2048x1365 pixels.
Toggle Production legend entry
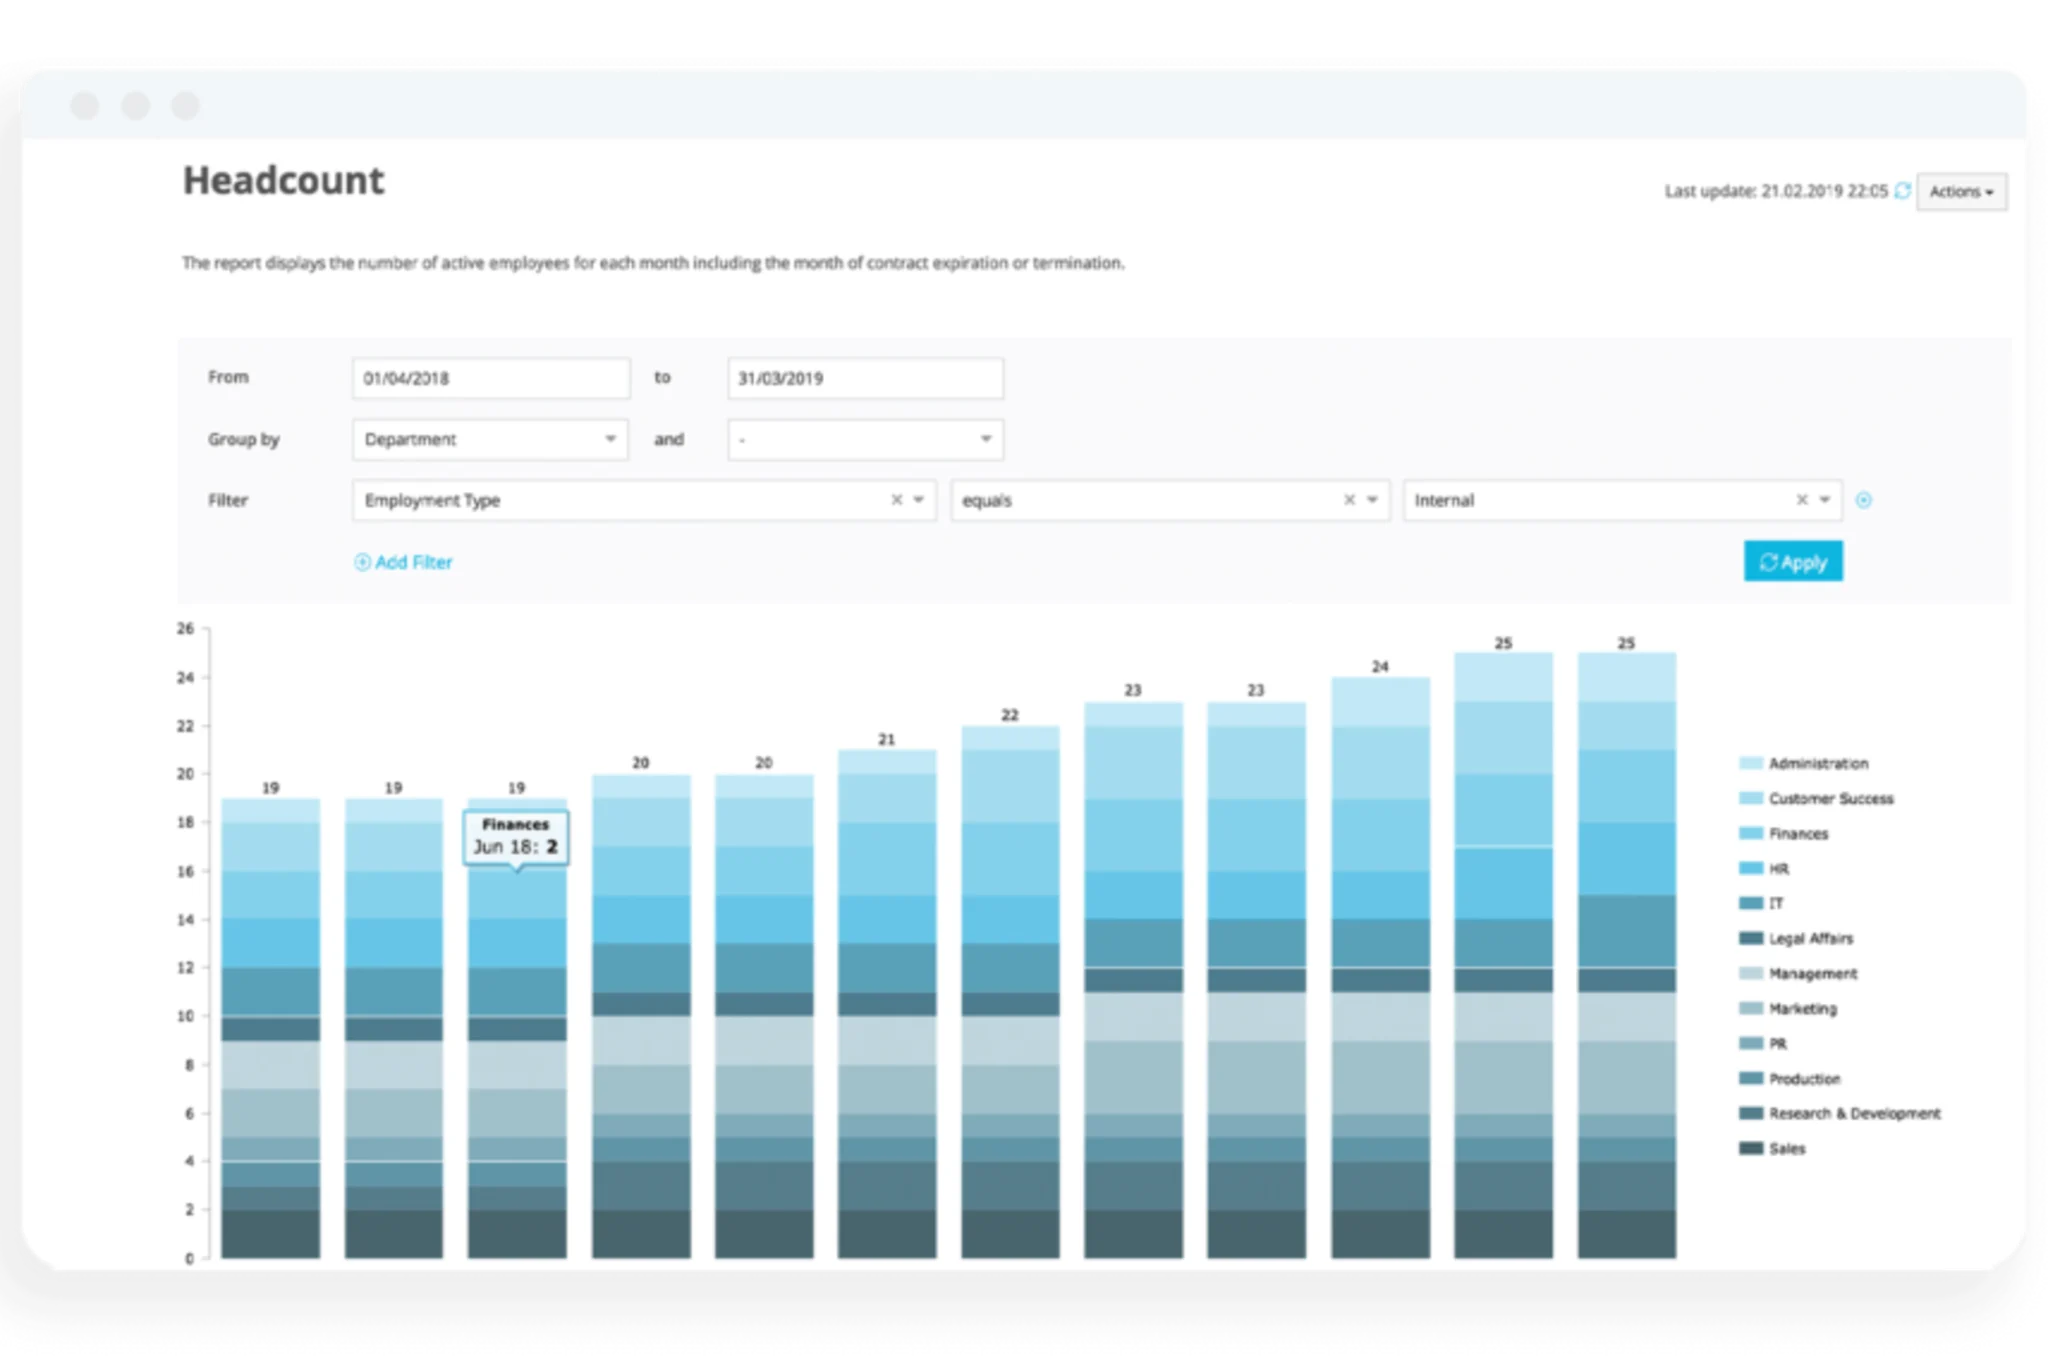click(x=1790, y=1078)
